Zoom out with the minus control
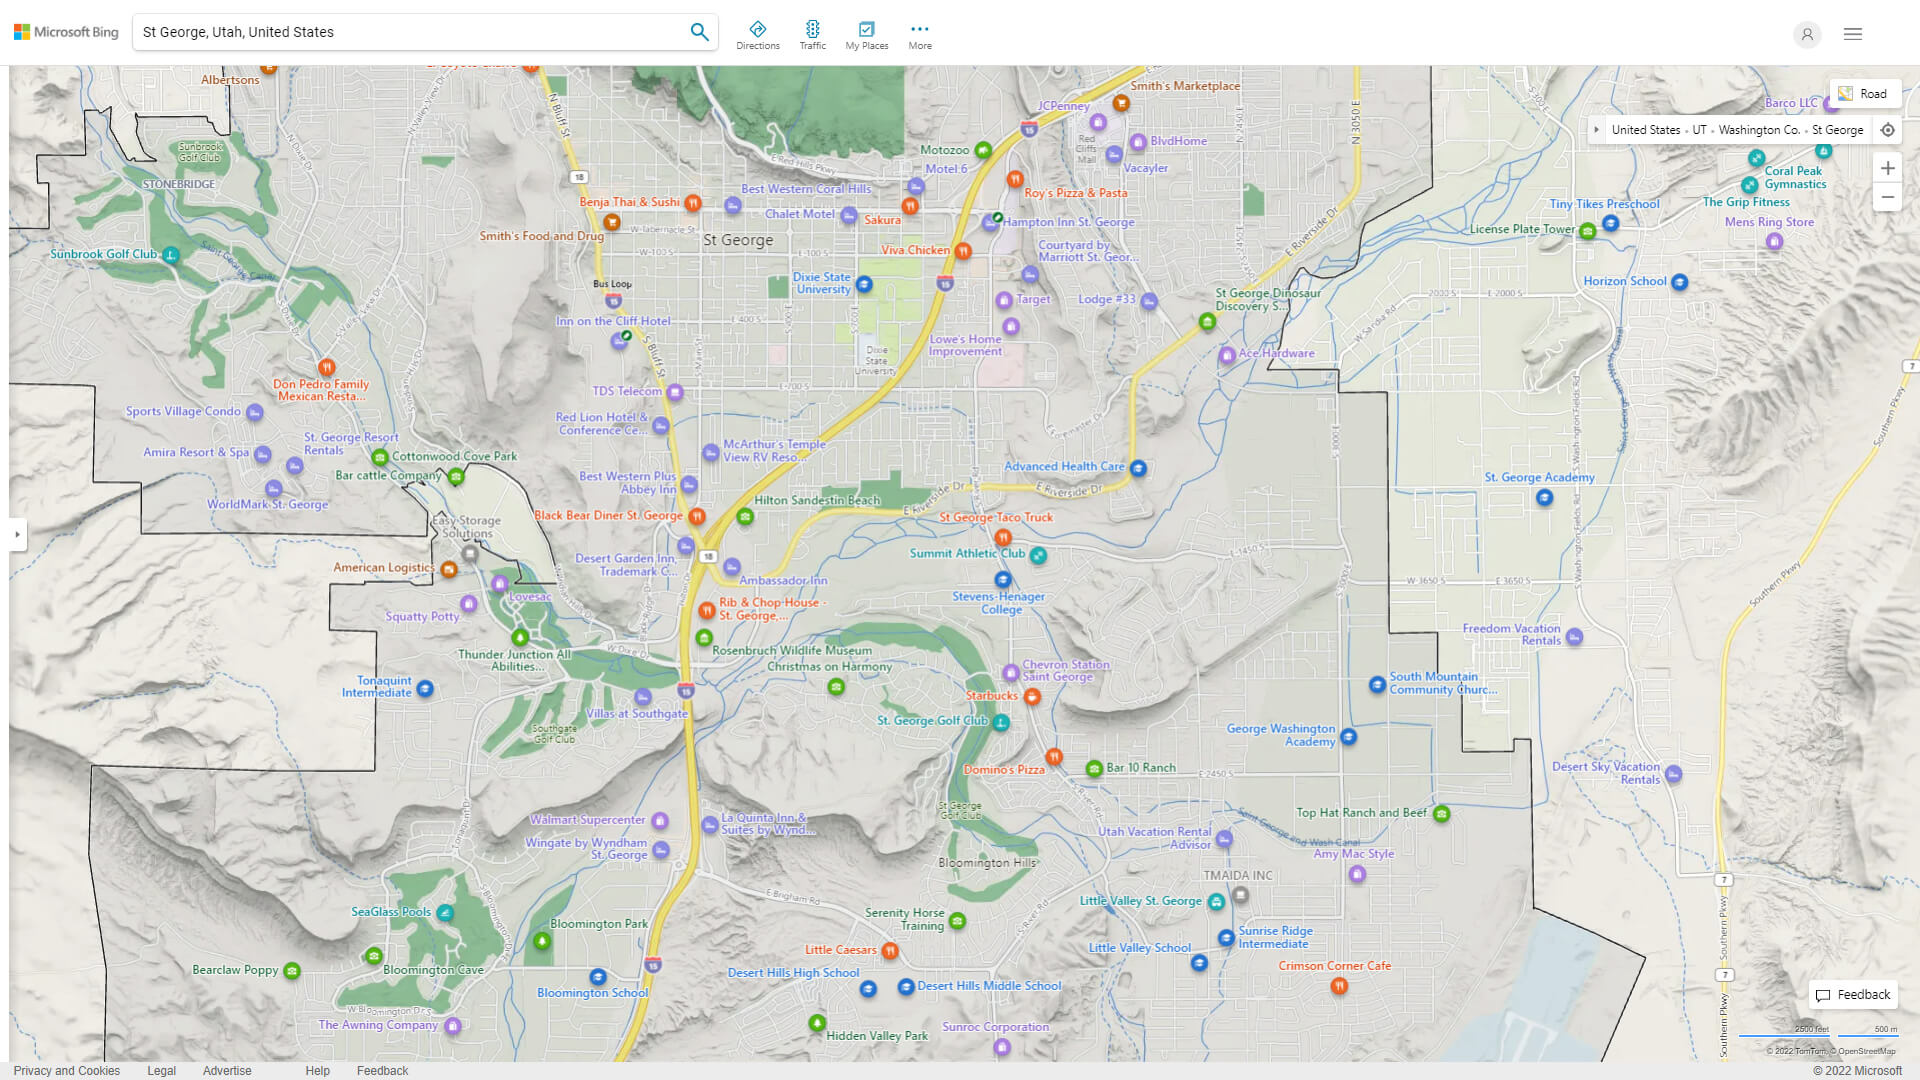The image size is (1920, 1080). [1888, 197]
